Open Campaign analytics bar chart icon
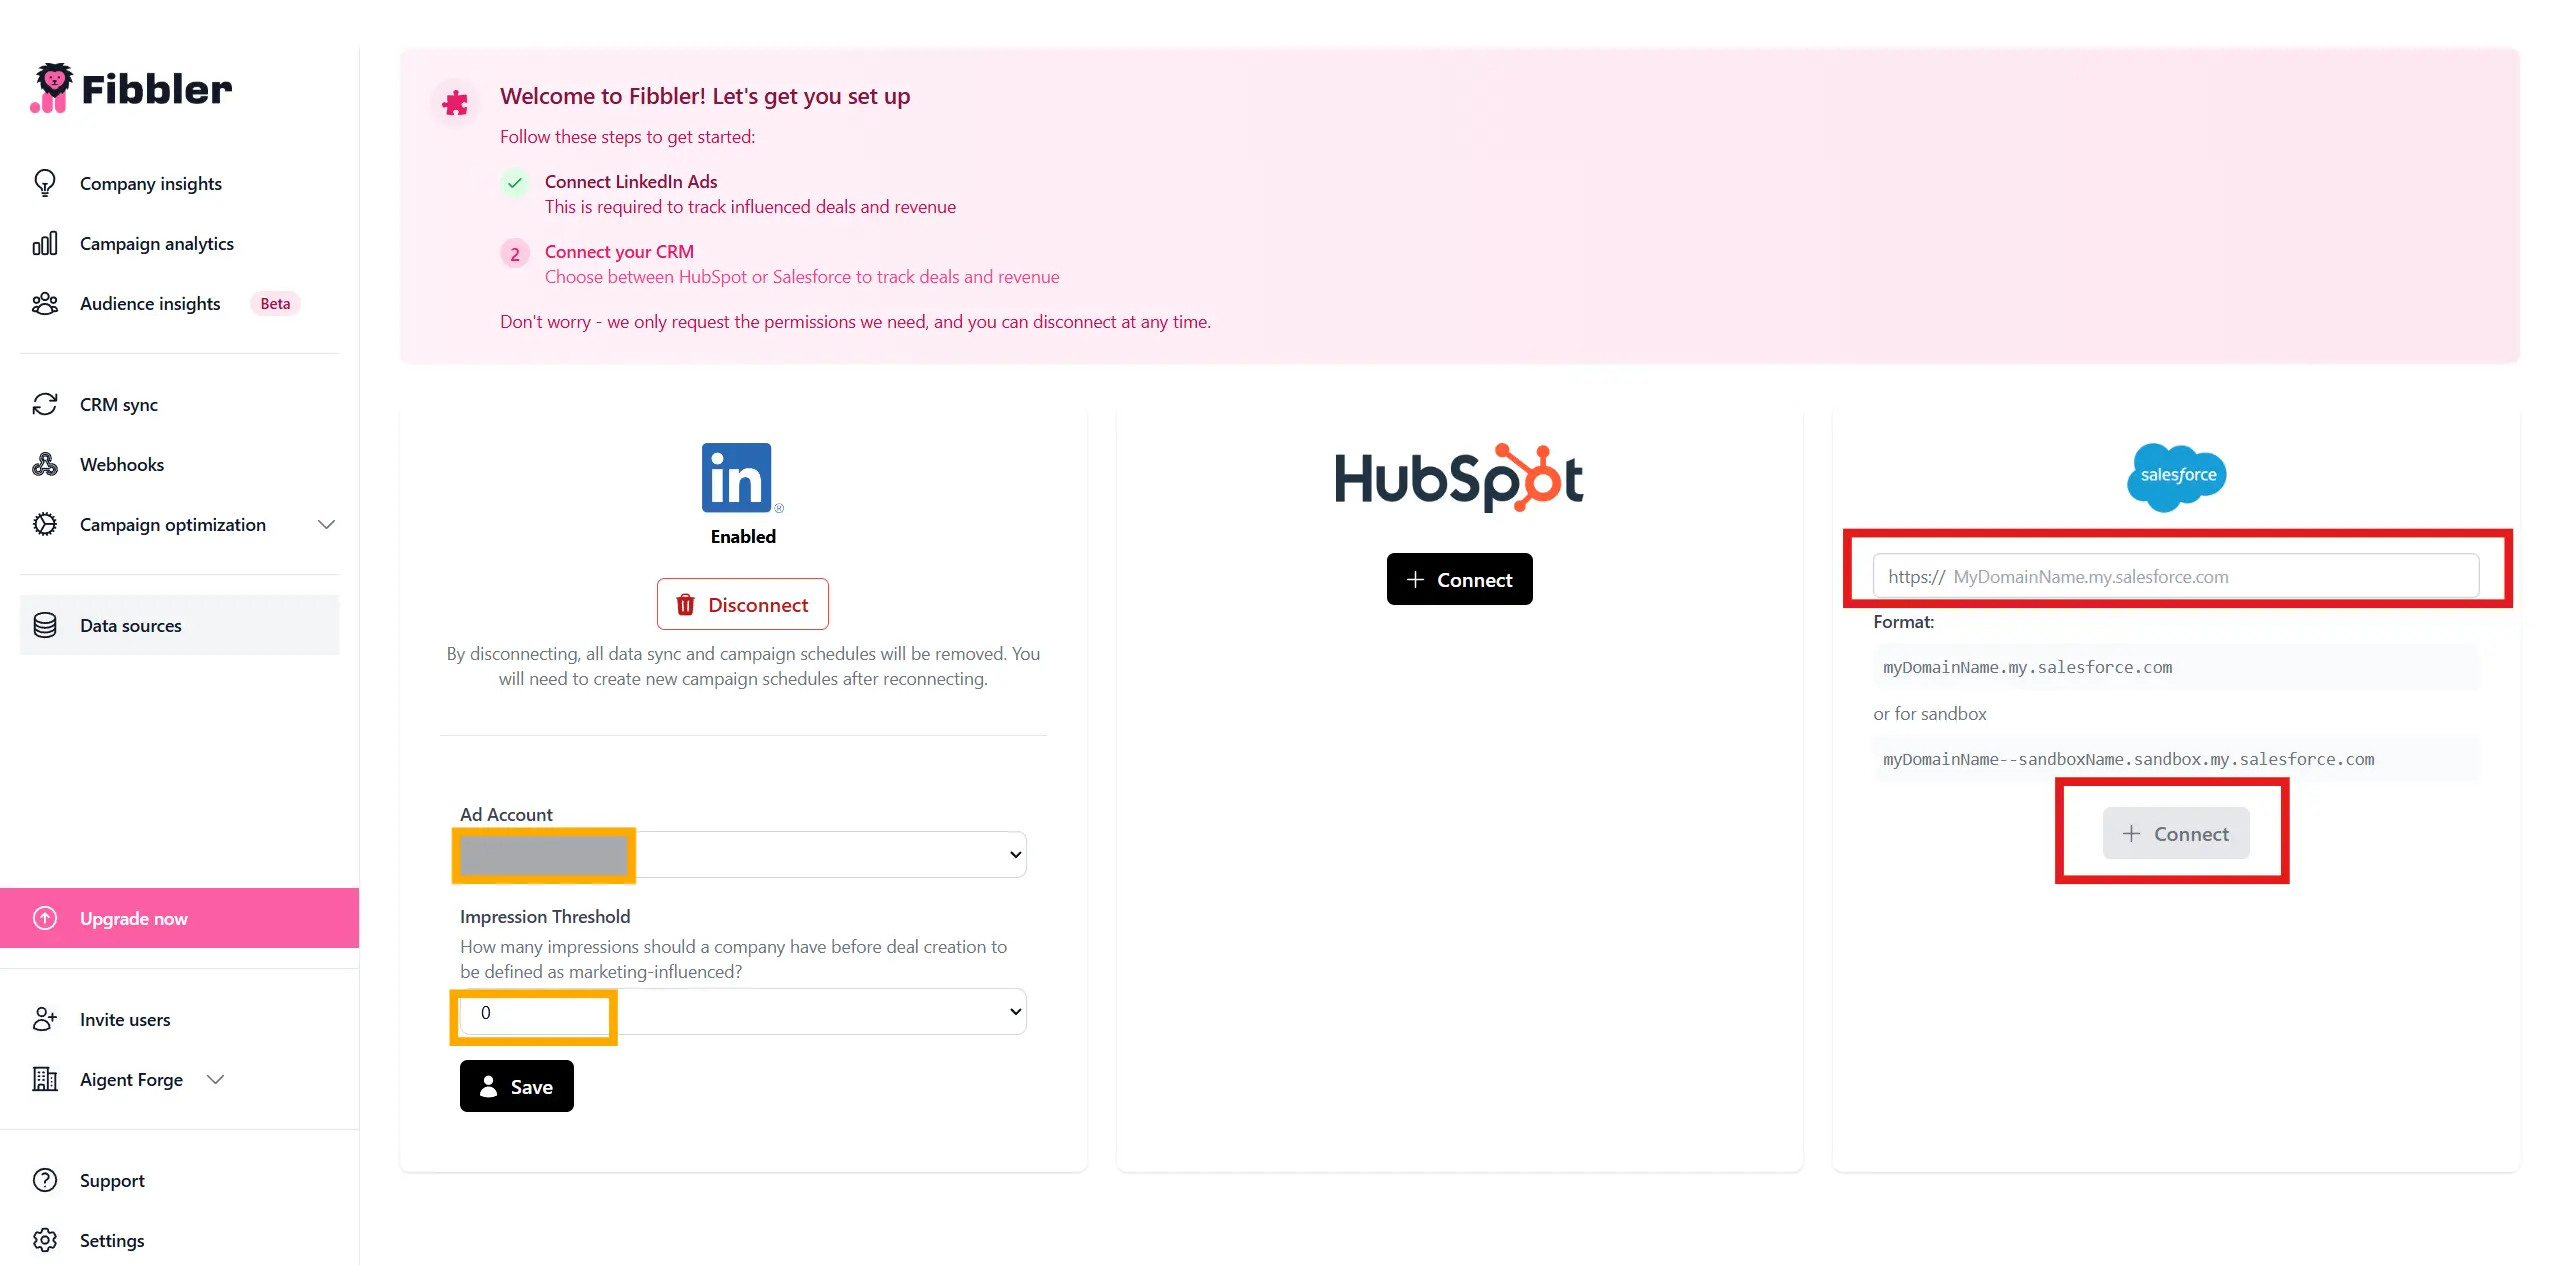The height and width of the screenshot is (1265, 2558). [45, 243]
